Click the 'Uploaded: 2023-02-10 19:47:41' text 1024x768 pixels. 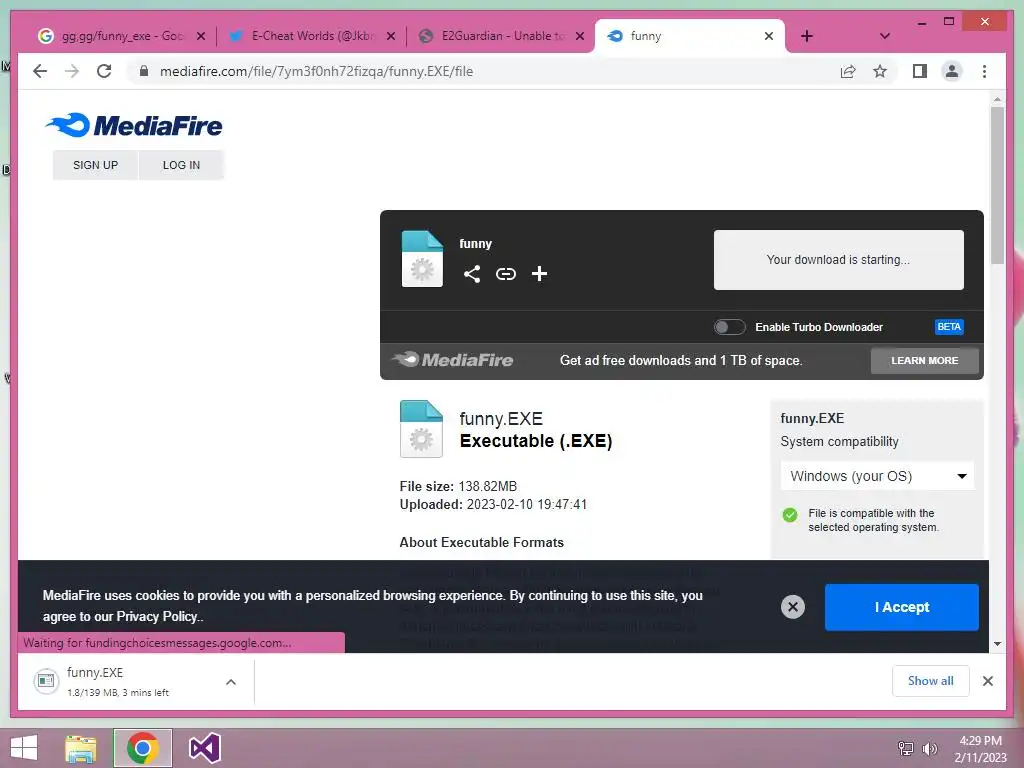[493, 504]
